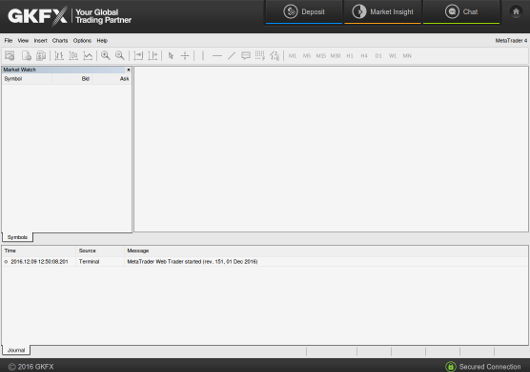The height and width of the screenshot is (372, 530).
Task: Click the Zoom Out magnifier
Action: coord(120,56)
